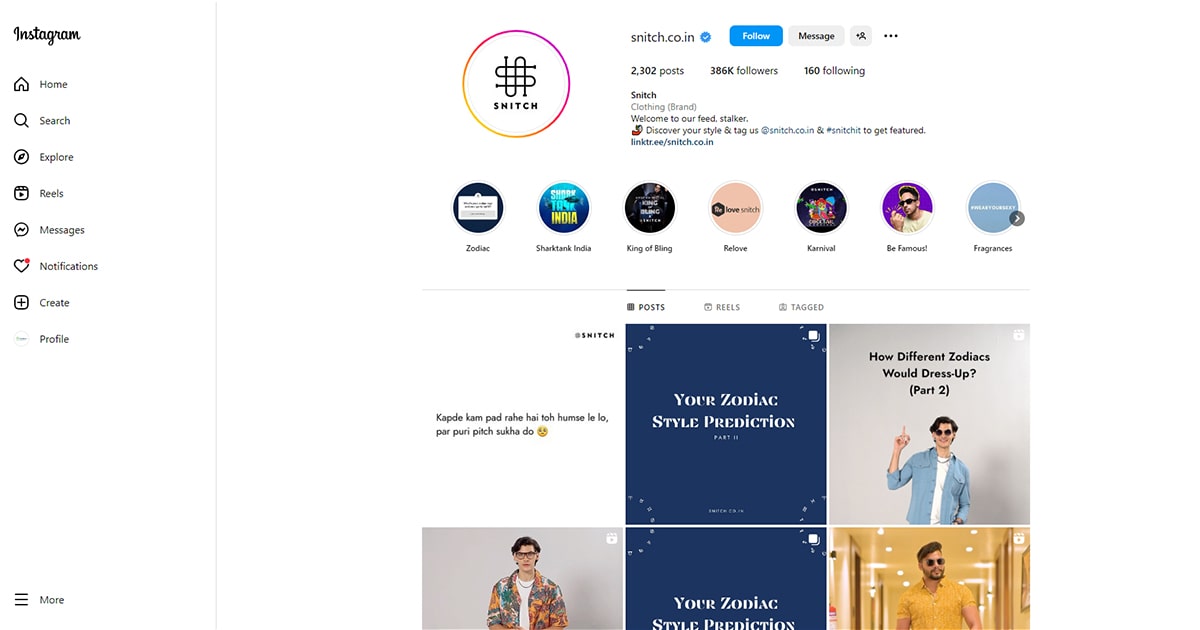Open linktr.ee/snitch.co.in link
Image resolution: width=1200 pixels, height=630 pixels.
tap(672, 142)
